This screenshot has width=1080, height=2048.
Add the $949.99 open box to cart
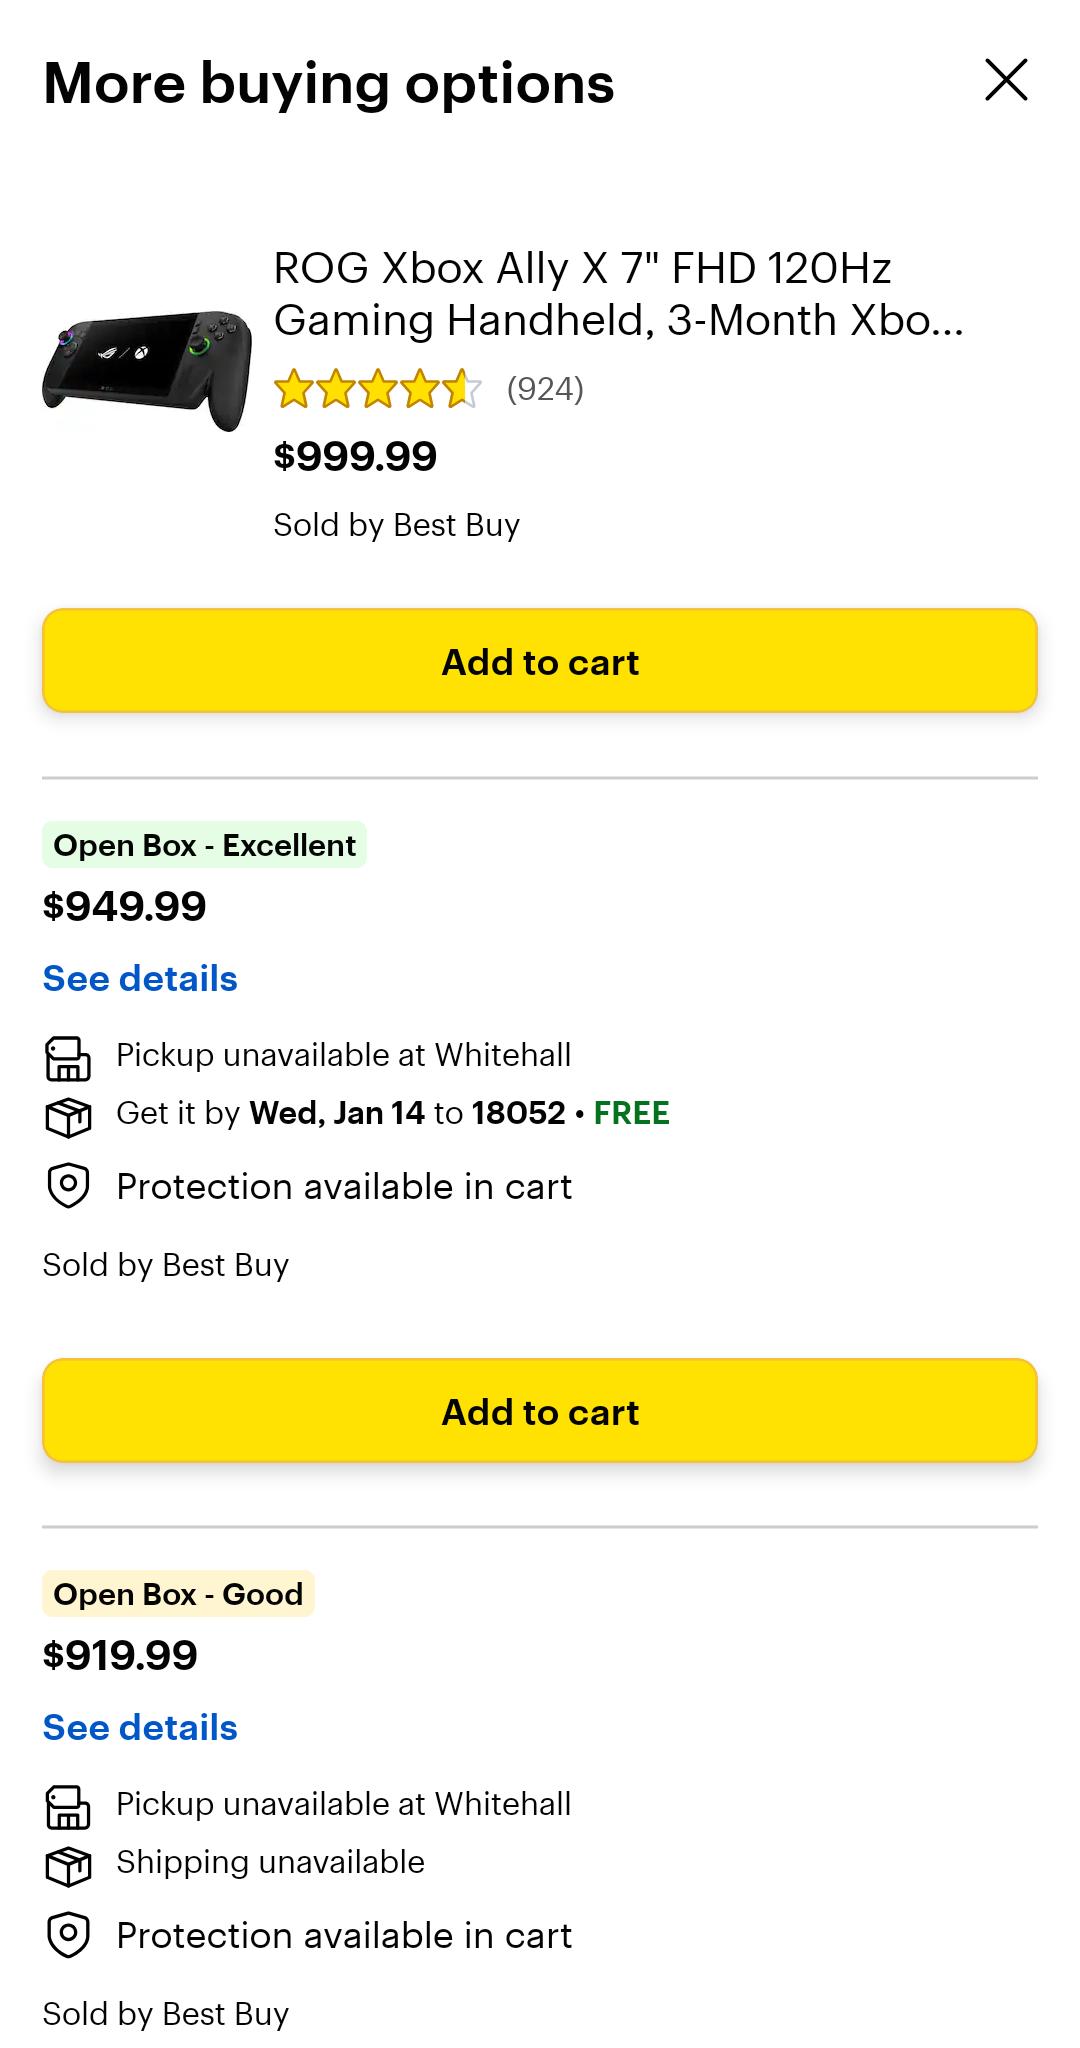click(x=540, y=1411)
